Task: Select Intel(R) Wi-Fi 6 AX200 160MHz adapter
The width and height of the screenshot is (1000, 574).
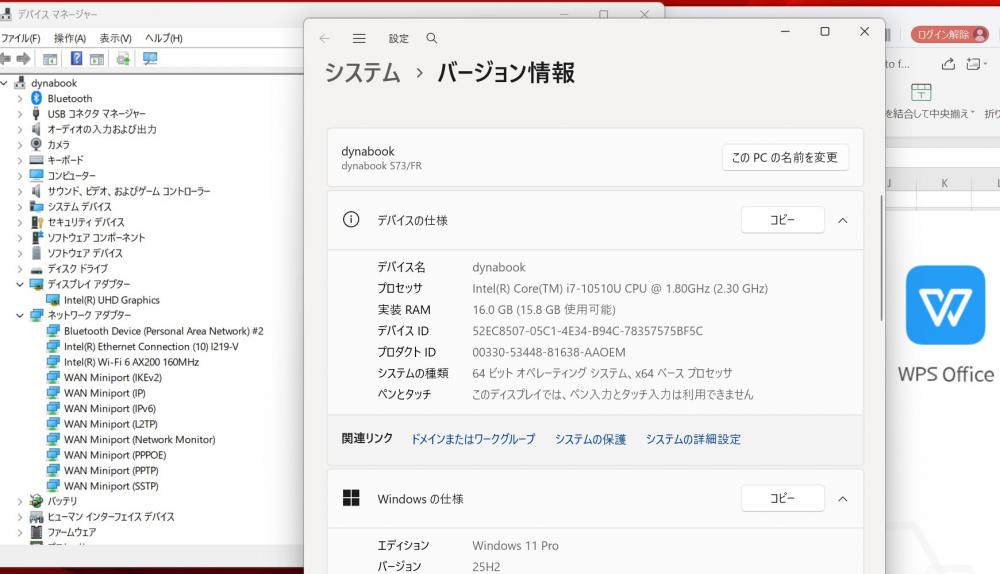Action: (131, 362)
